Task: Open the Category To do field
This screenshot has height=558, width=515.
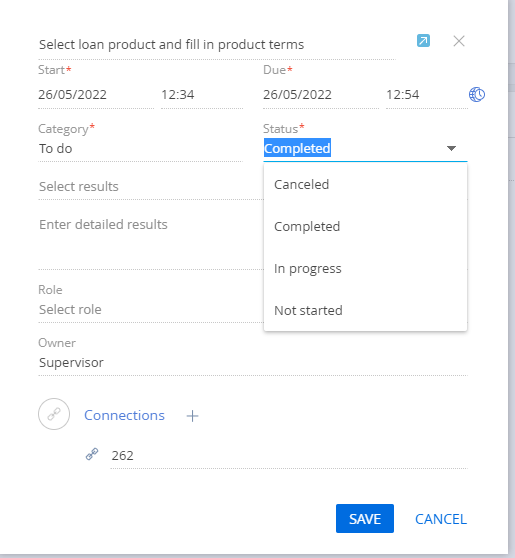Action: coord(140,148)
